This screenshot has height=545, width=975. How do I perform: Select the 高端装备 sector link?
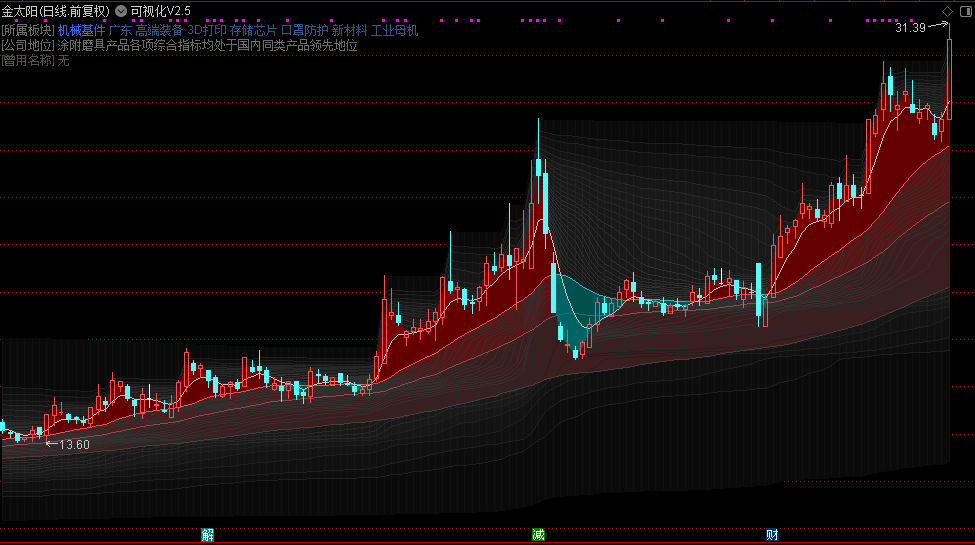[x=159, y=30]
